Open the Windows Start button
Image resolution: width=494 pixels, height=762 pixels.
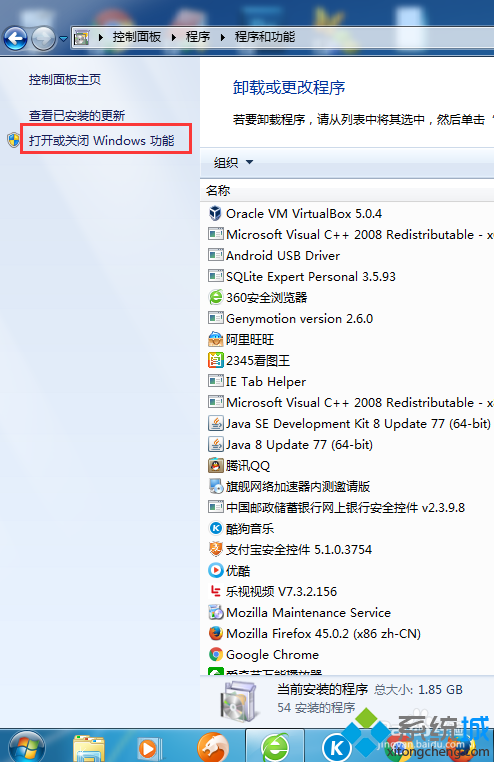coord(27,747)
